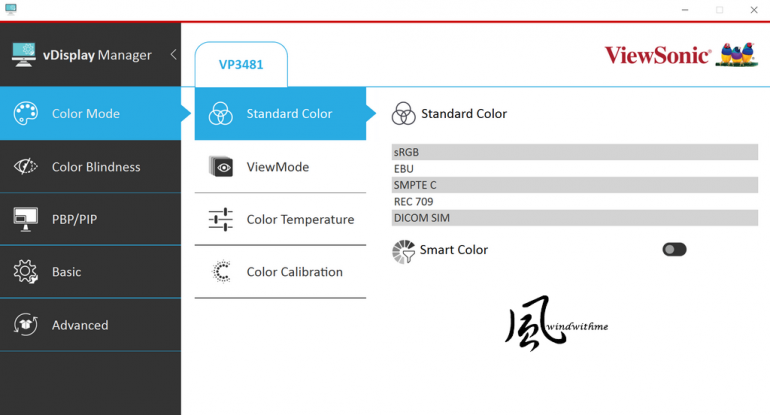Screen dimensions: 770x415
Task: Click the vDisplay Manager monitor logo
Action: click(24, 55)
